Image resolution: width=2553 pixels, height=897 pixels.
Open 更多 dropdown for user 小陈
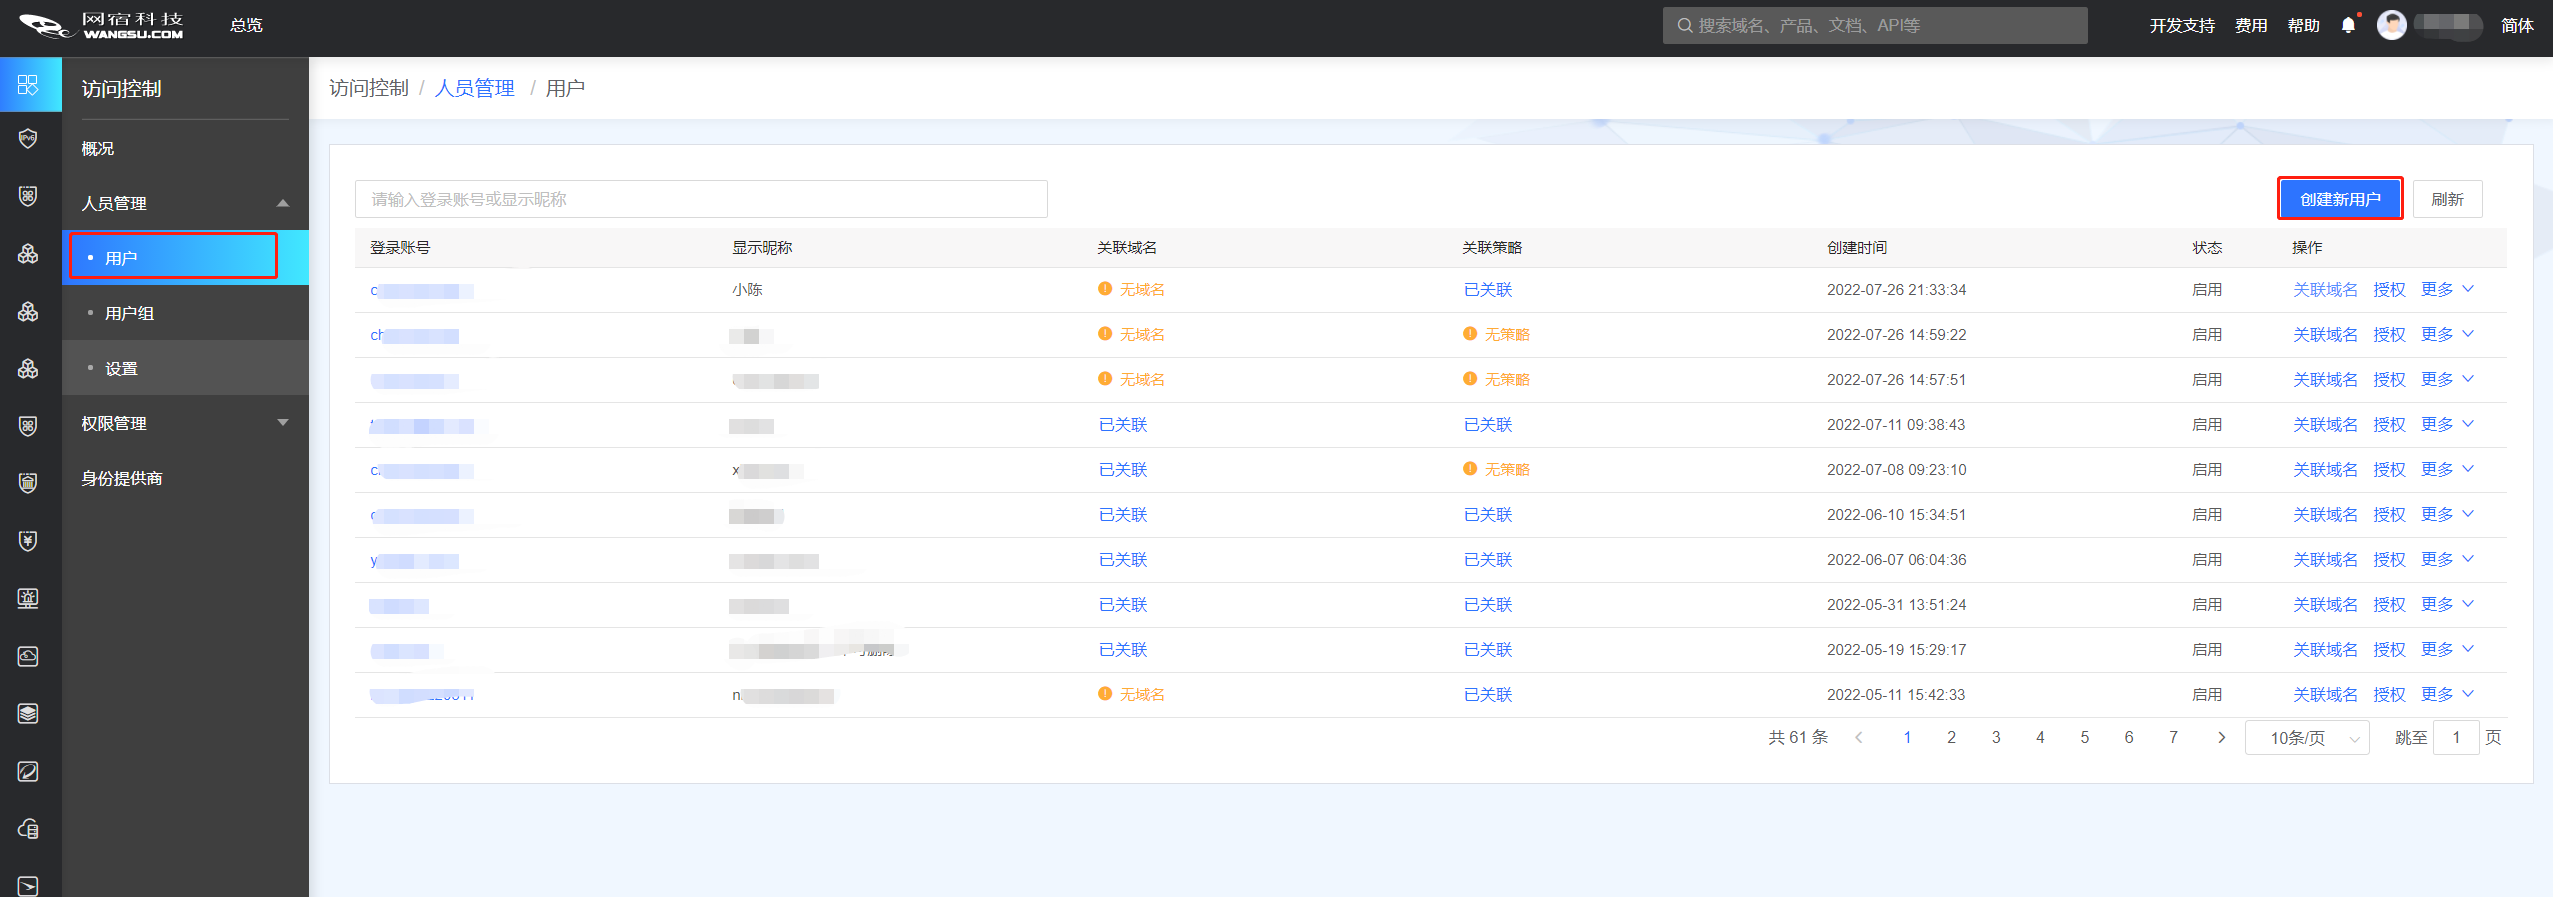click(x=2446, y=290)
